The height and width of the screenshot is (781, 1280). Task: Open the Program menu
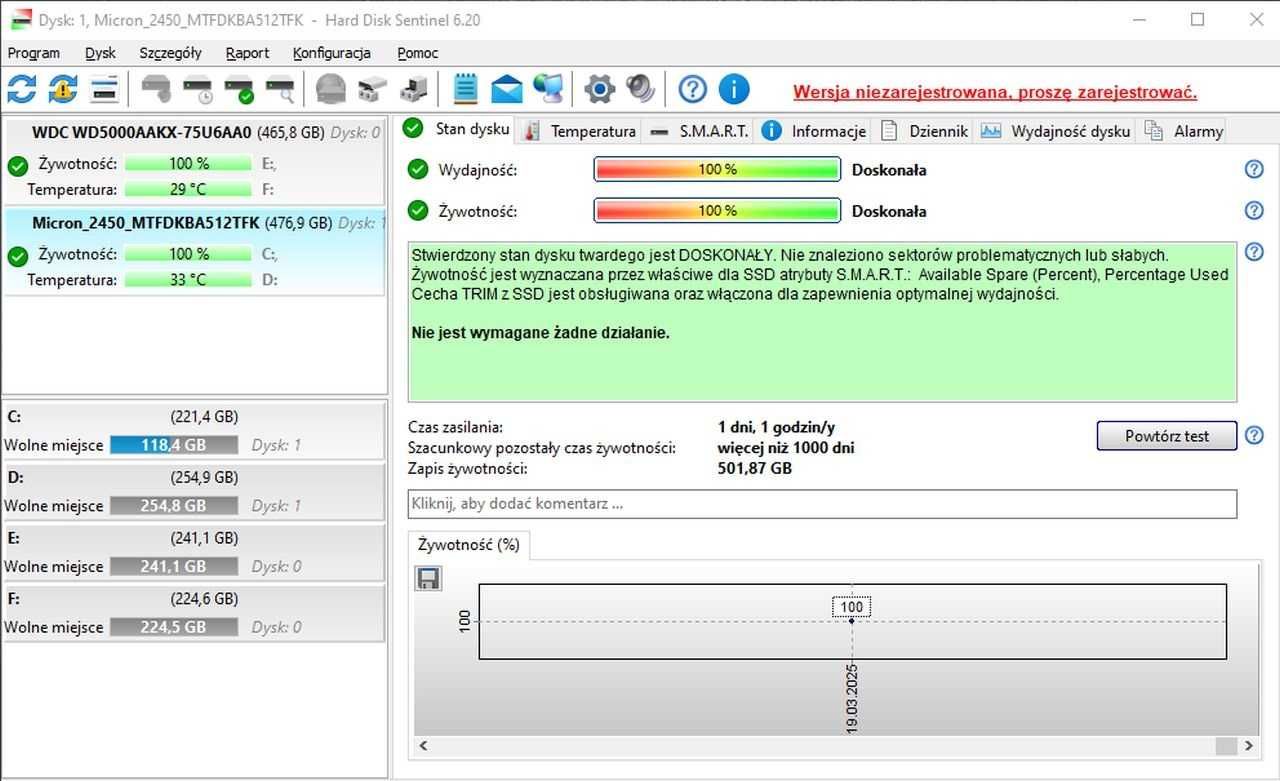34,53
